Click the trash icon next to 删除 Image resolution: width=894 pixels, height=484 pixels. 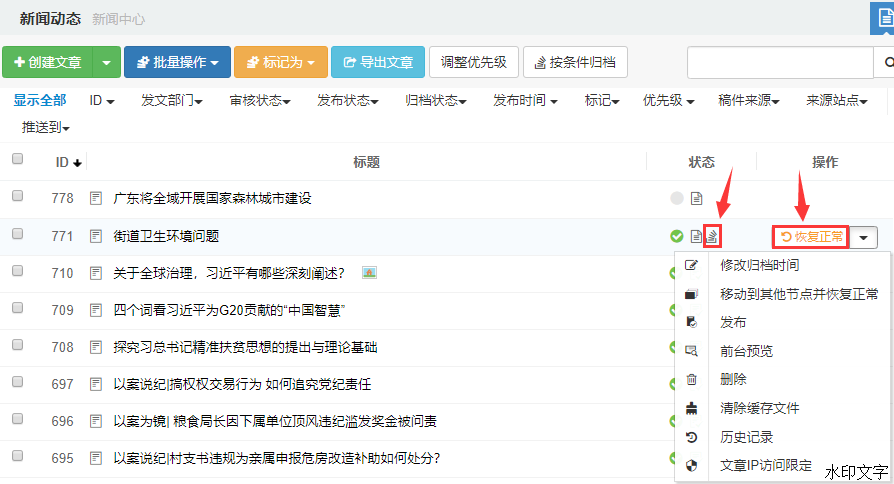(x=691, y=379)
